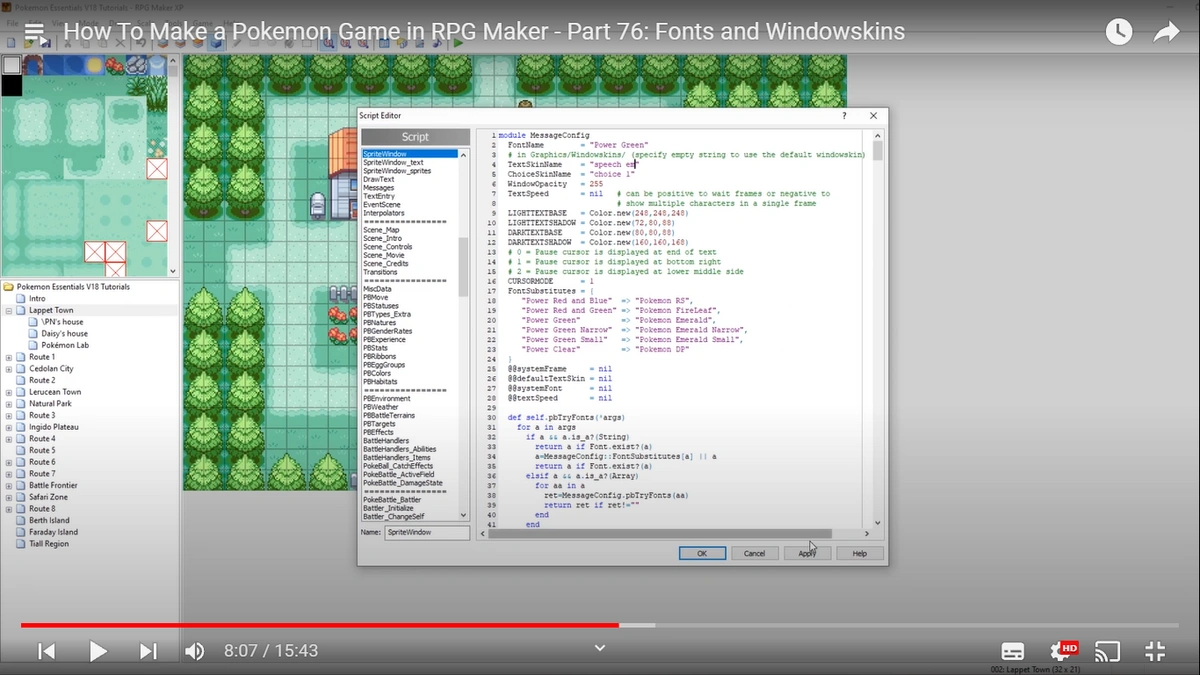The width and height of the screenshot is (1200, 675).
Task: Click the Apply button in the Script Editor
Action: pos(807,553)
